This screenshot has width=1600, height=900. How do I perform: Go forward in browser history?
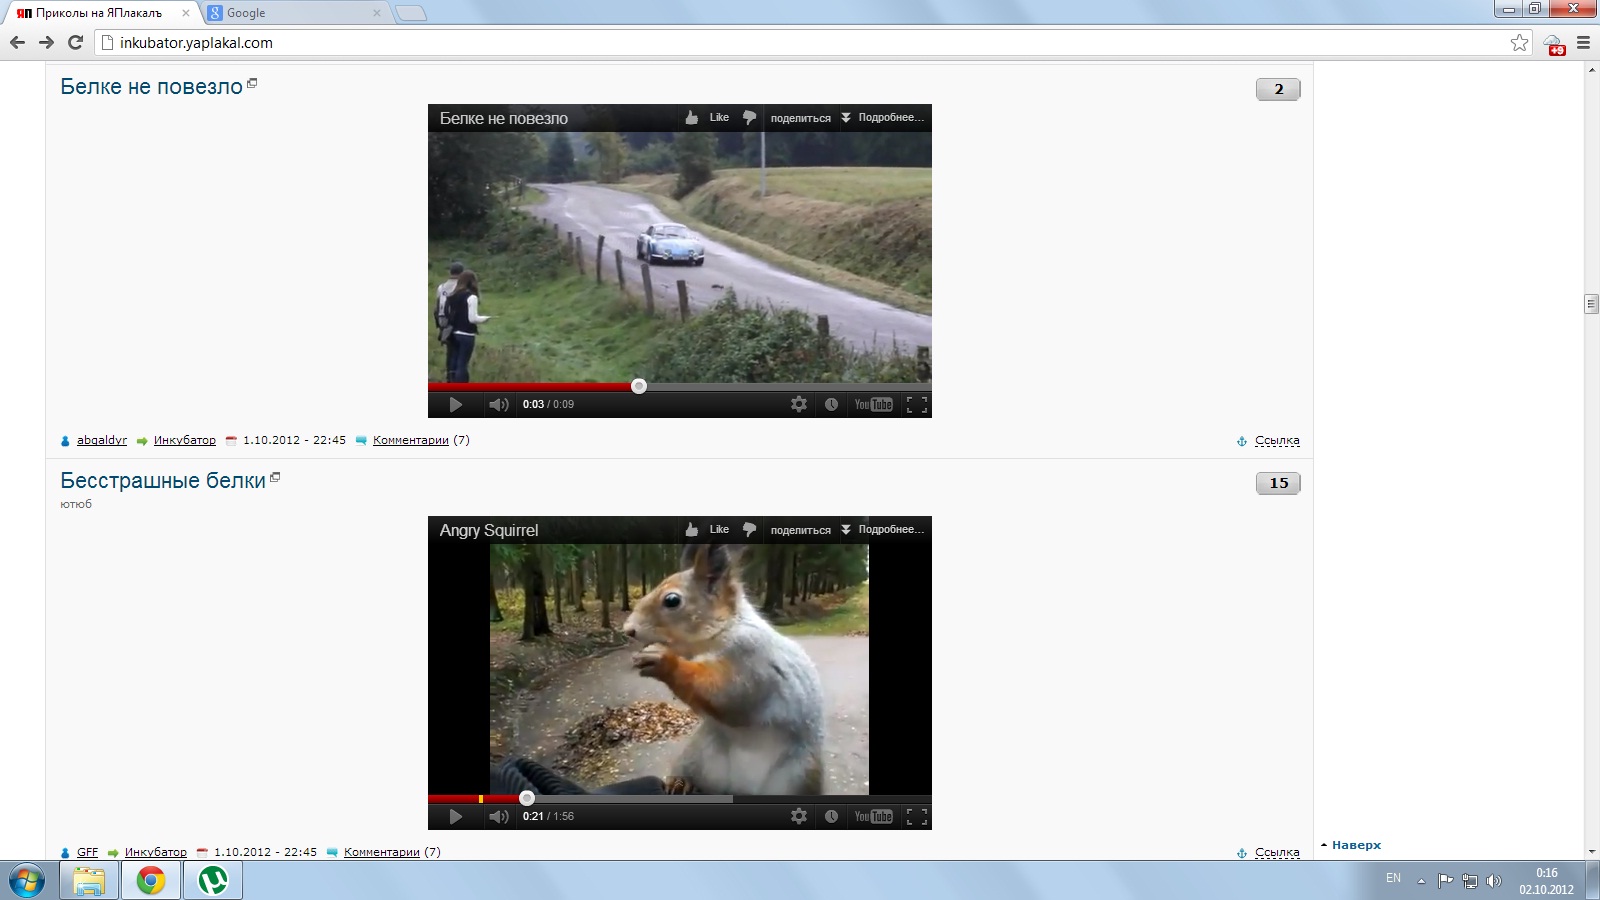[x=46, y=42]
